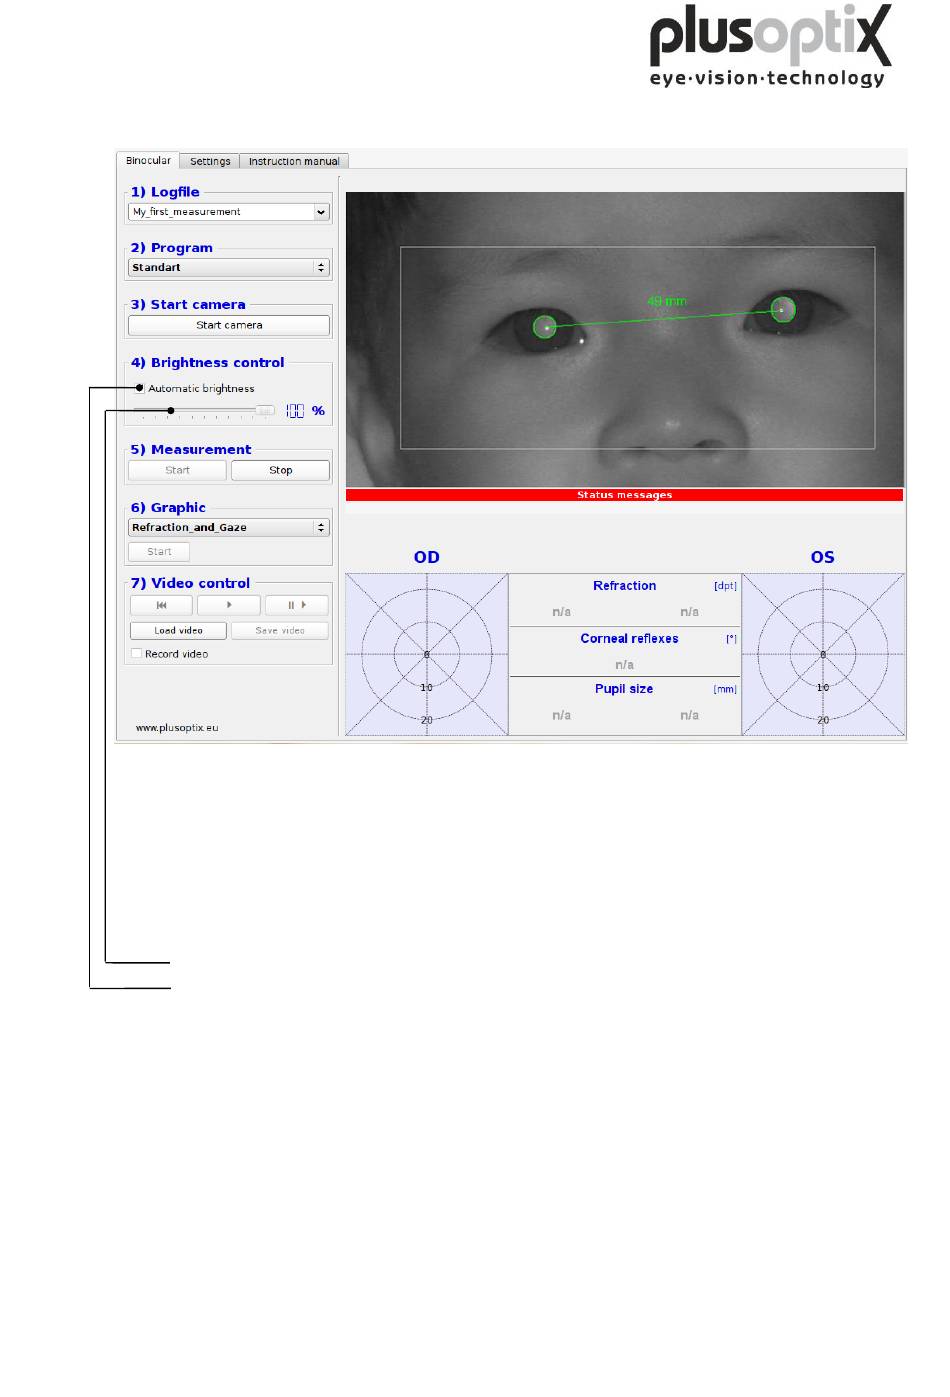950x1397 pixels.
Task: Click the OD gaze polar chart
Action: (x=427, y=655)
